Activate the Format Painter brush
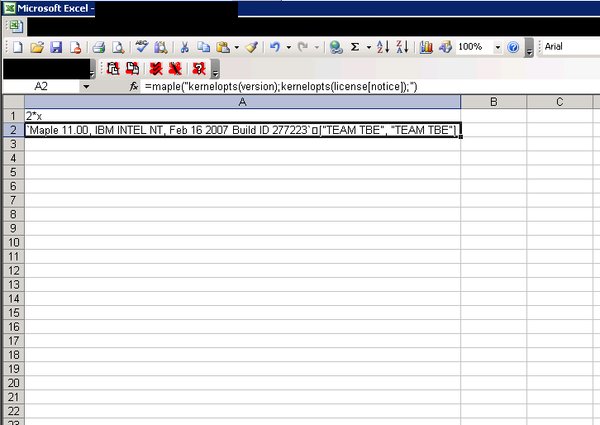Screen dimensions: 600x425 (251, 47)
